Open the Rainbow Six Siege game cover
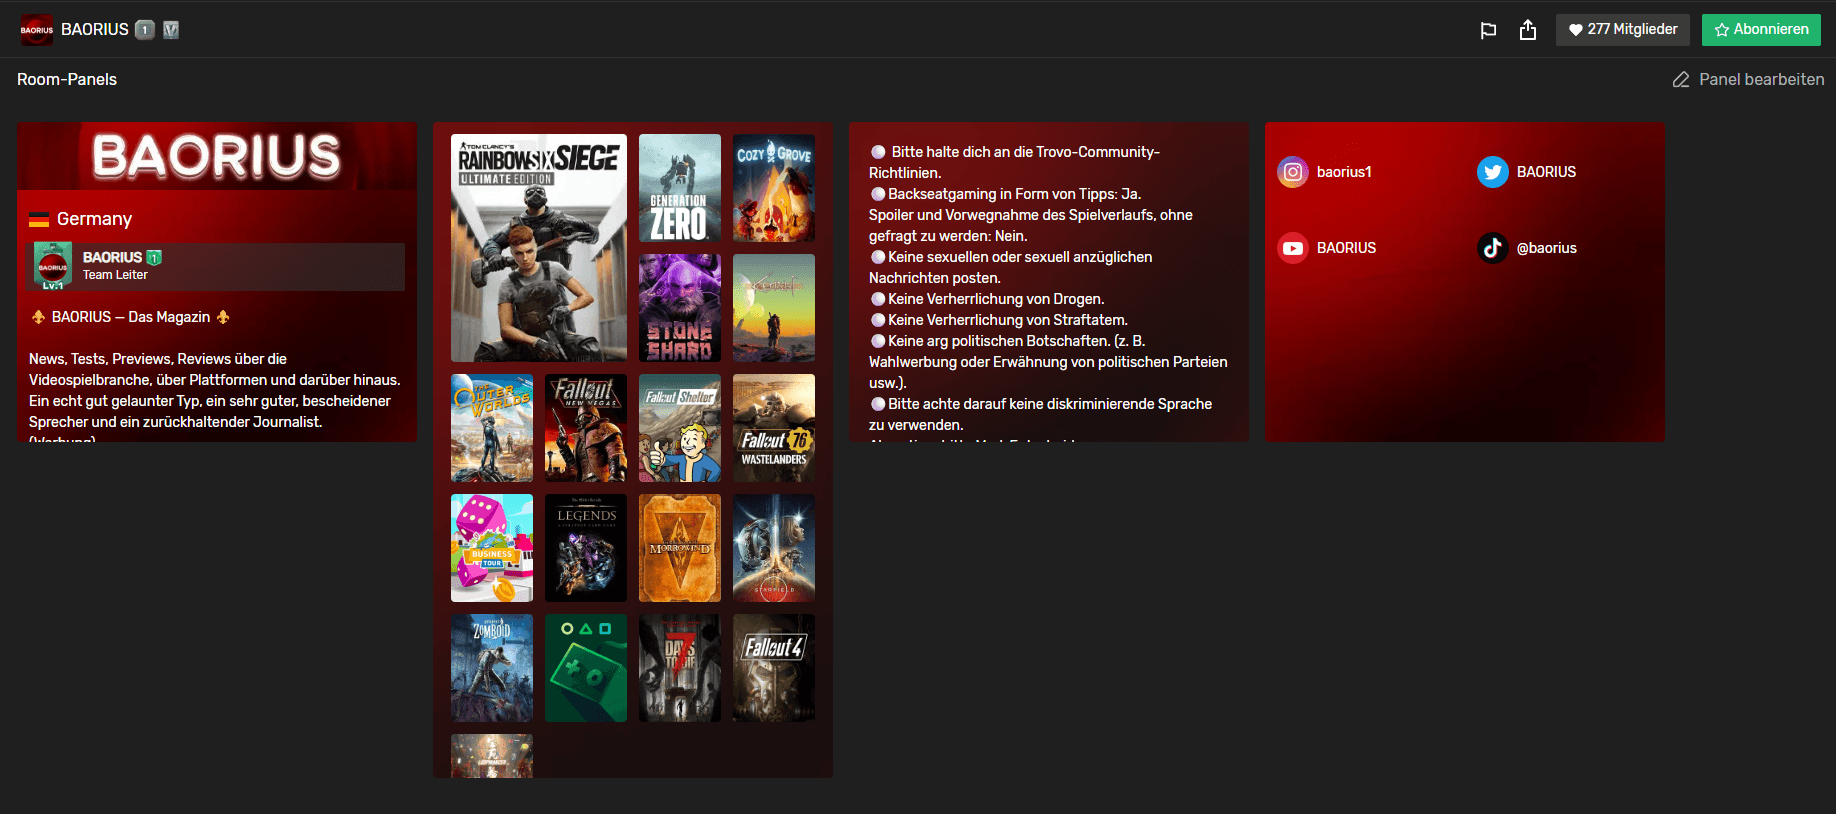Viewport: 1836px width, 814px height. tap(539, 248)
